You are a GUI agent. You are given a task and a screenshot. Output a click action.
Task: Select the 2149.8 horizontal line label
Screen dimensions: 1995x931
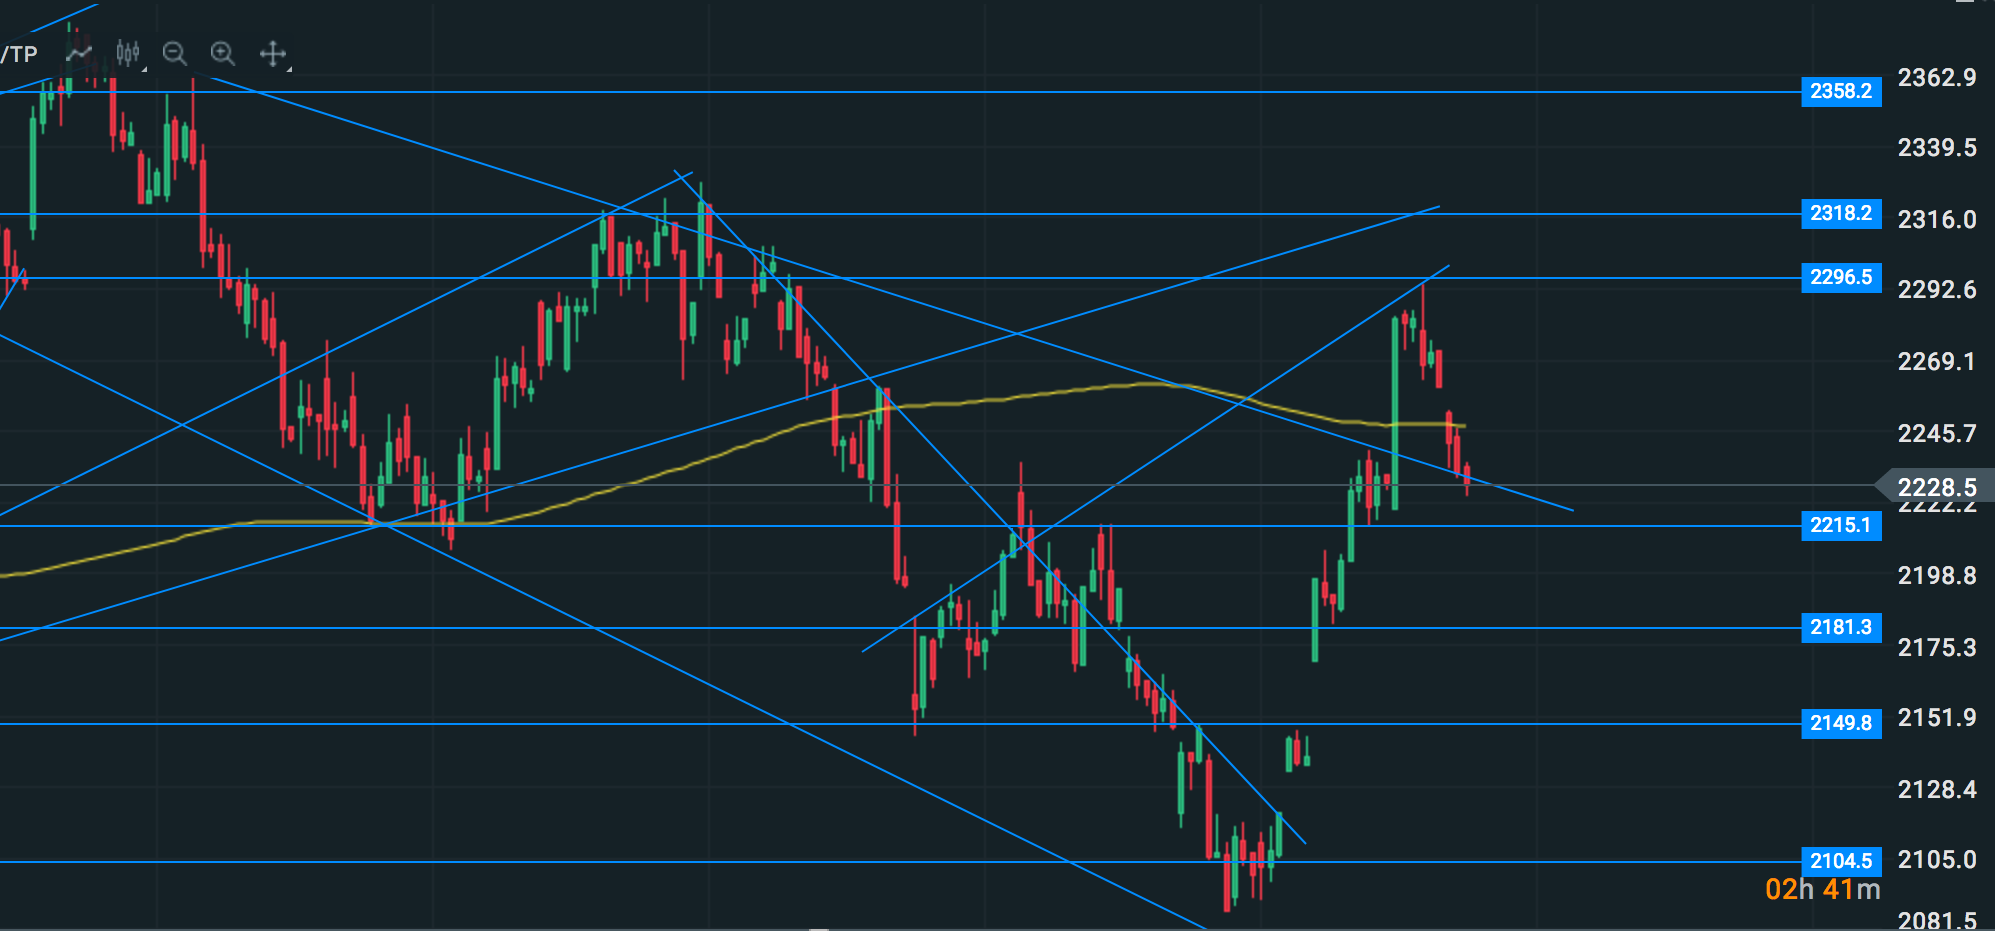[1841, 723]
